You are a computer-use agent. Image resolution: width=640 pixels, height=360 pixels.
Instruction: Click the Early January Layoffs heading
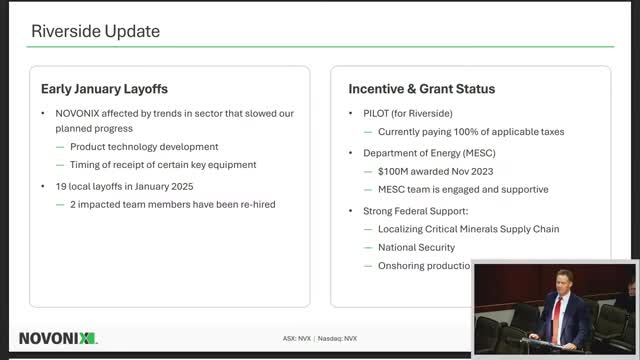pos(104,89)
